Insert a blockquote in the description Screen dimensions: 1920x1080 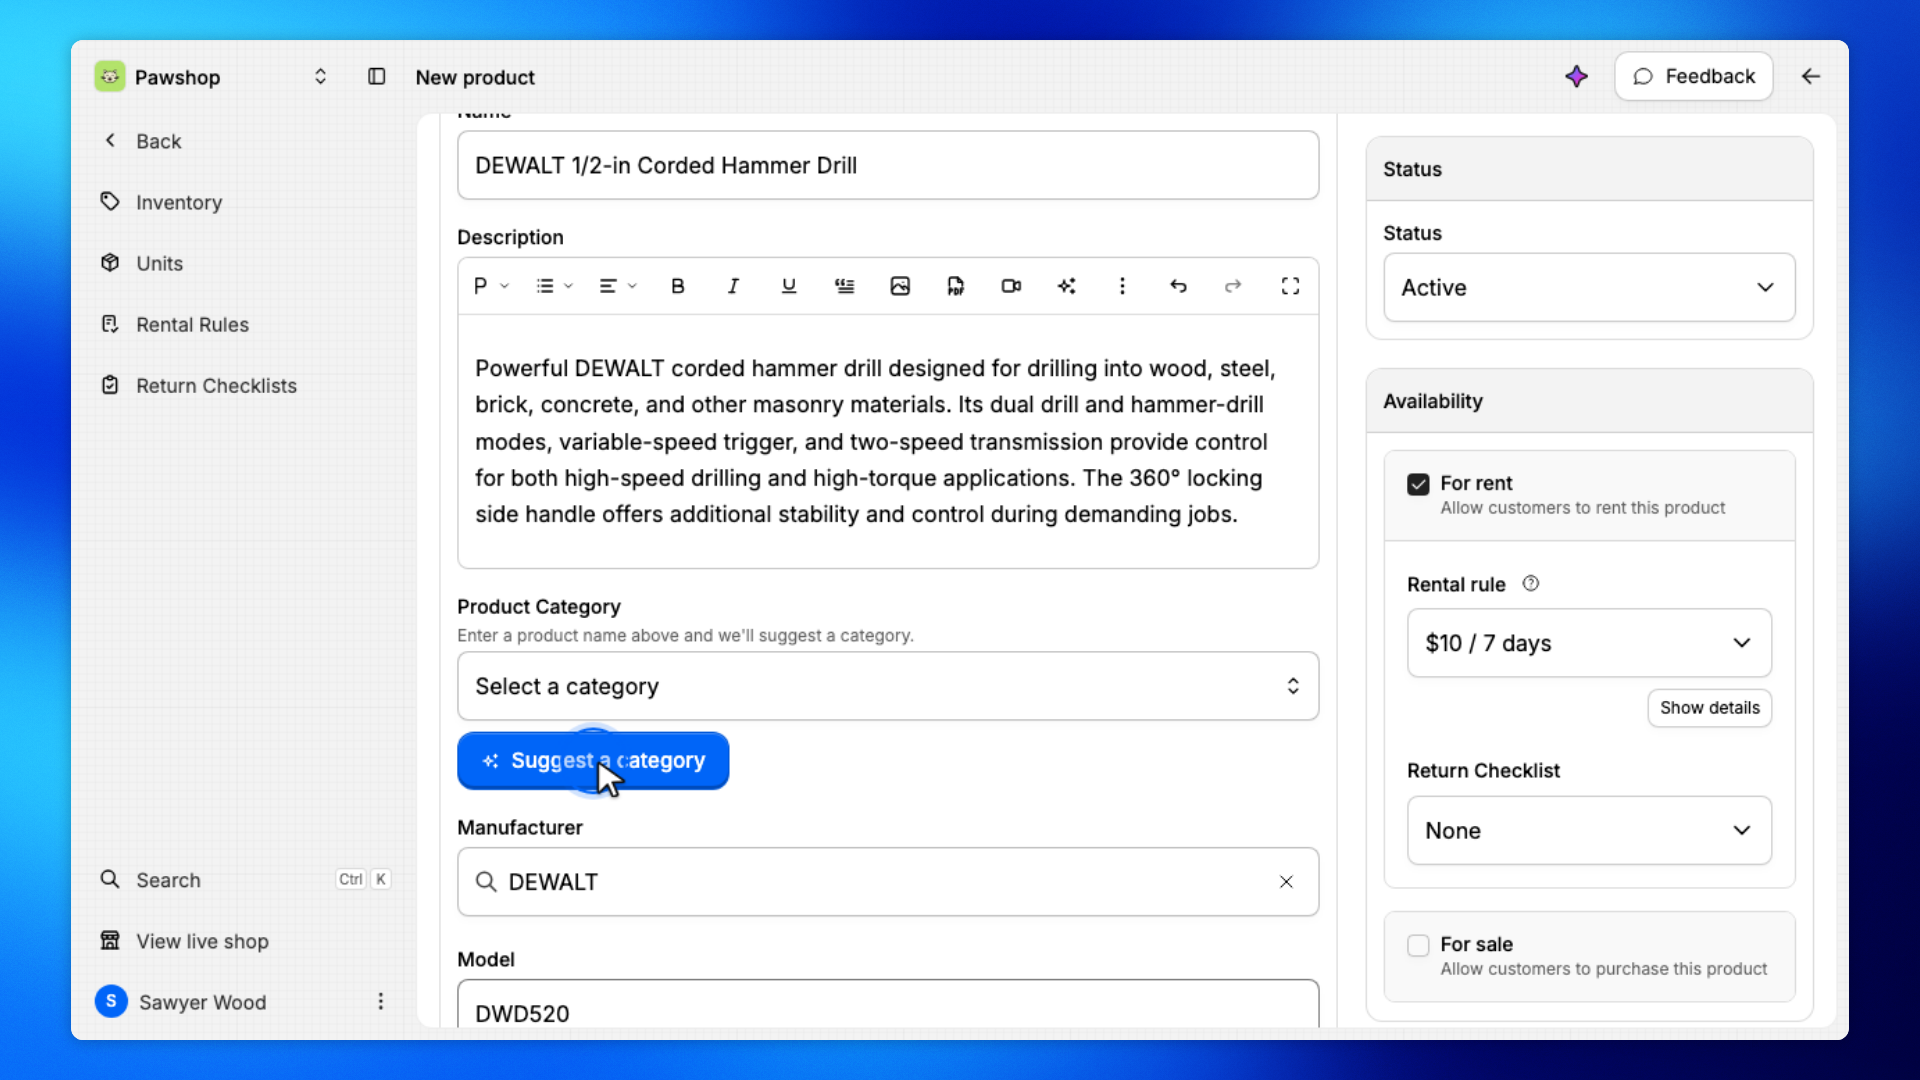(845, 286)
